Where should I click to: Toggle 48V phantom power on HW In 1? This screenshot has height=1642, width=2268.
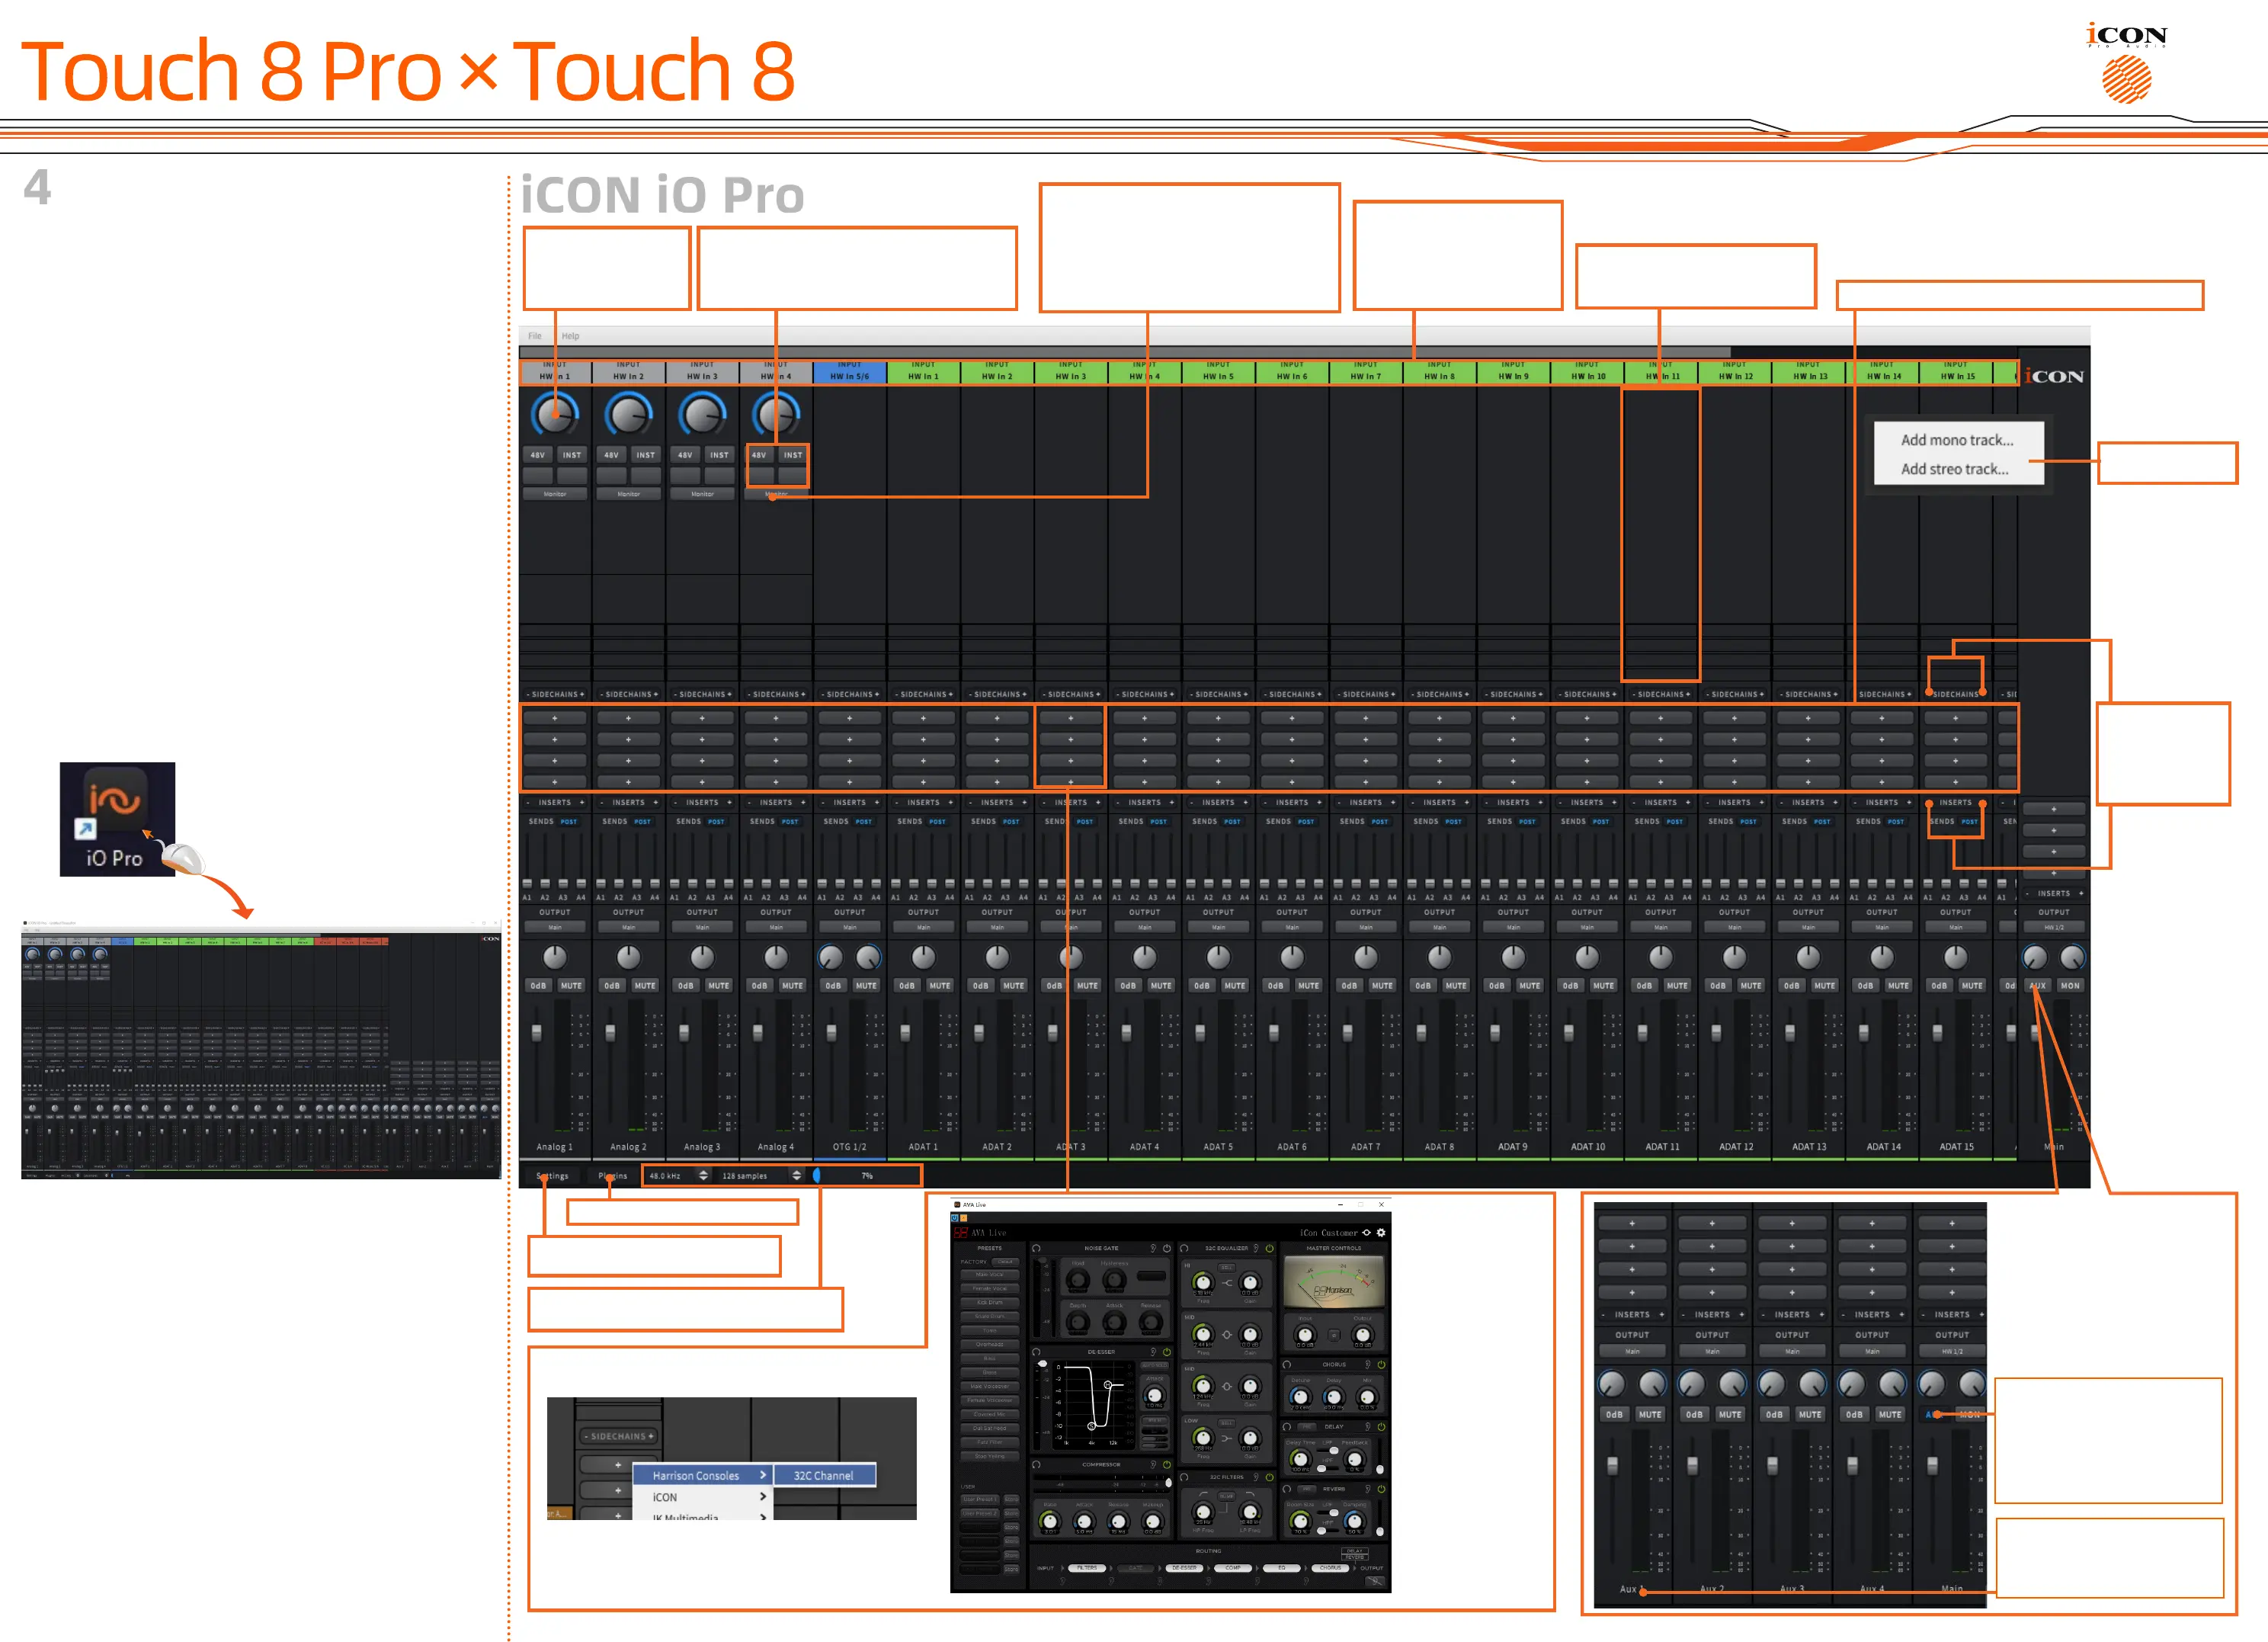tap(538, 455)
